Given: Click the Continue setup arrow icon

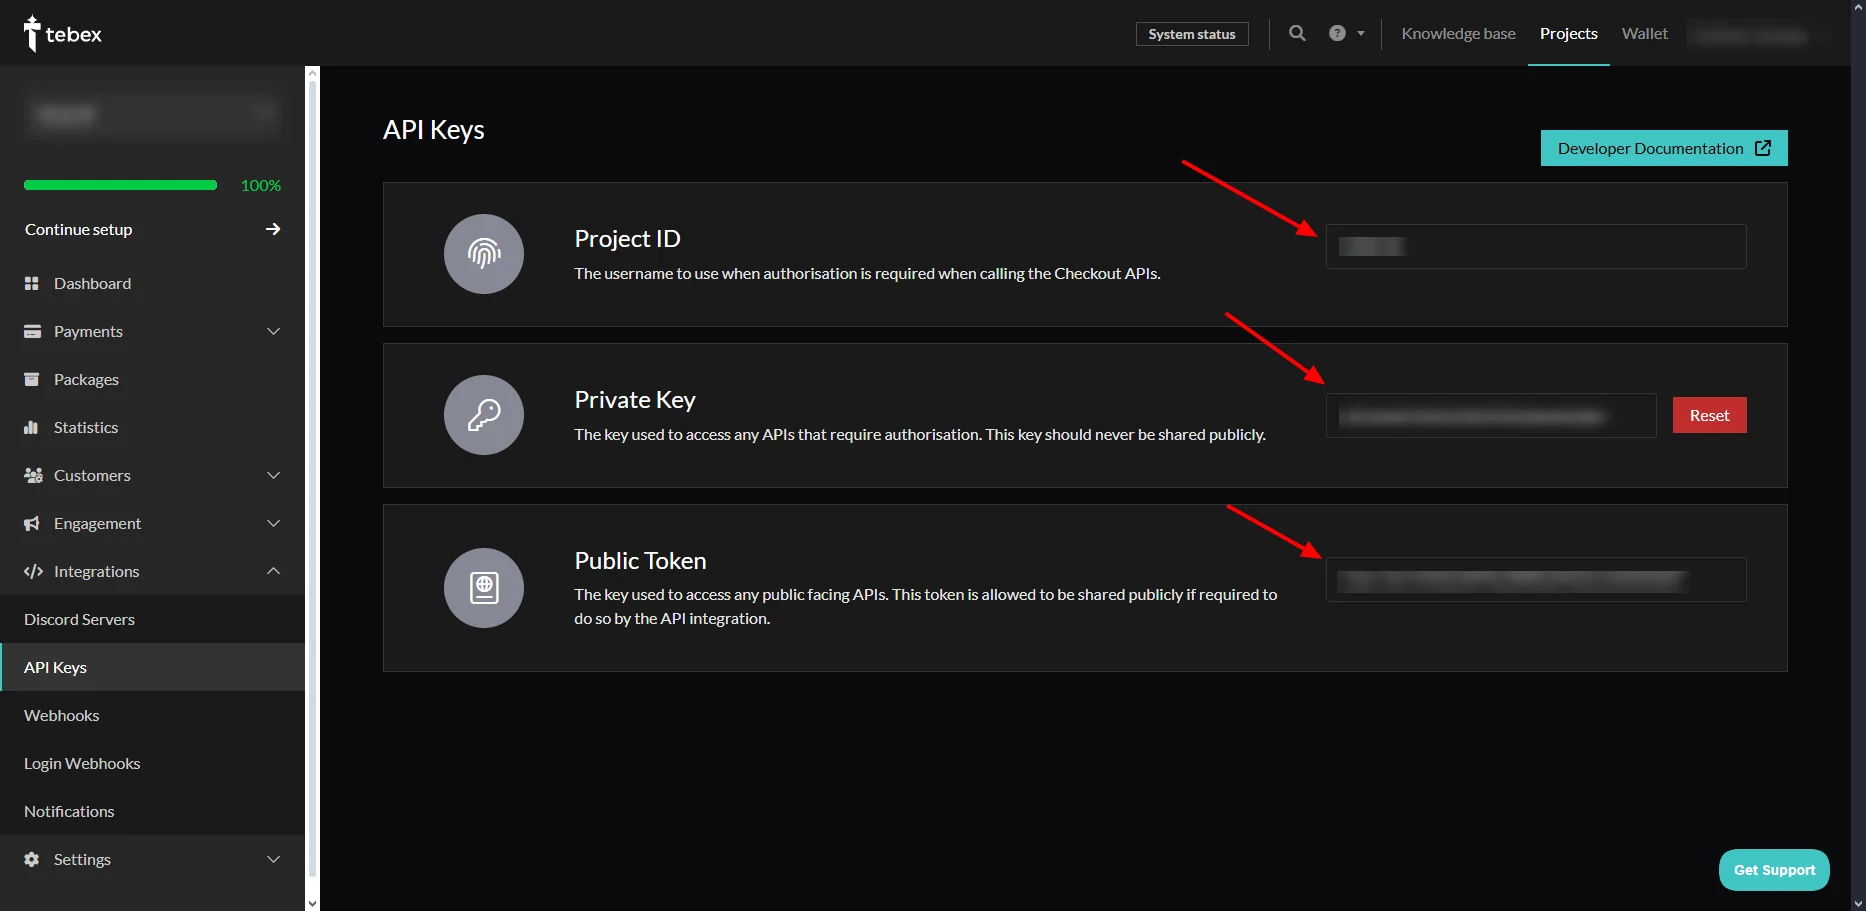Looking at the screenshot, I should point(273,229).
